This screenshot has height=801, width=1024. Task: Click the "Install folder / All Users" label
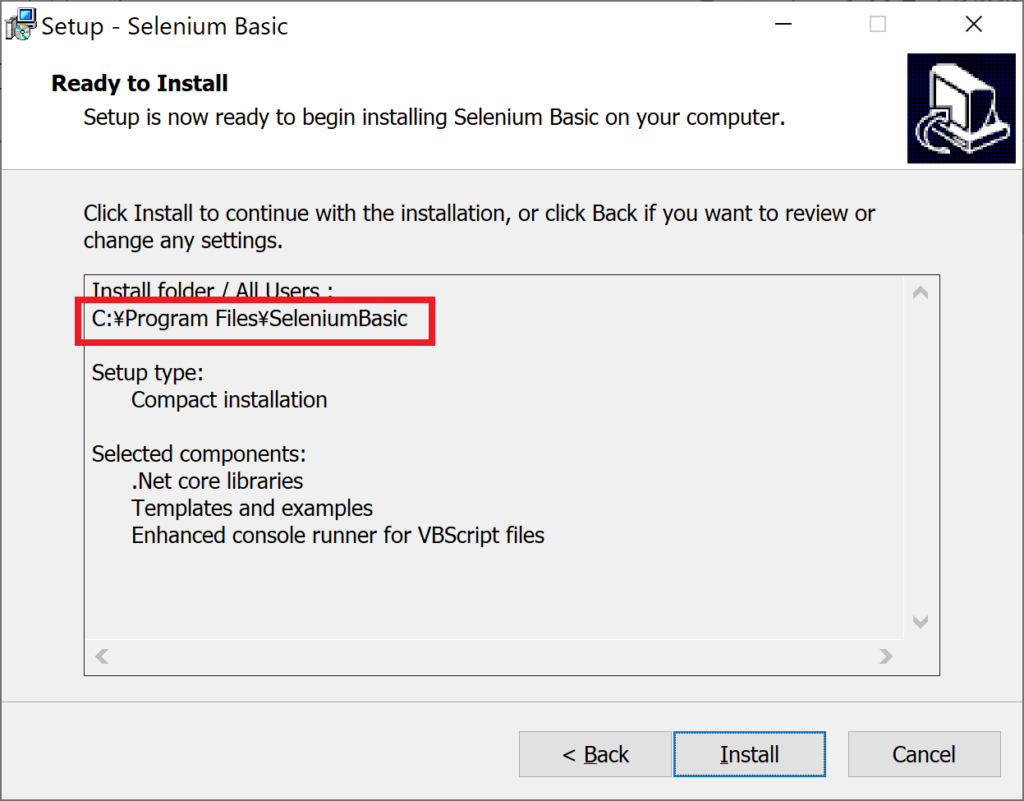tap(212, 291)
